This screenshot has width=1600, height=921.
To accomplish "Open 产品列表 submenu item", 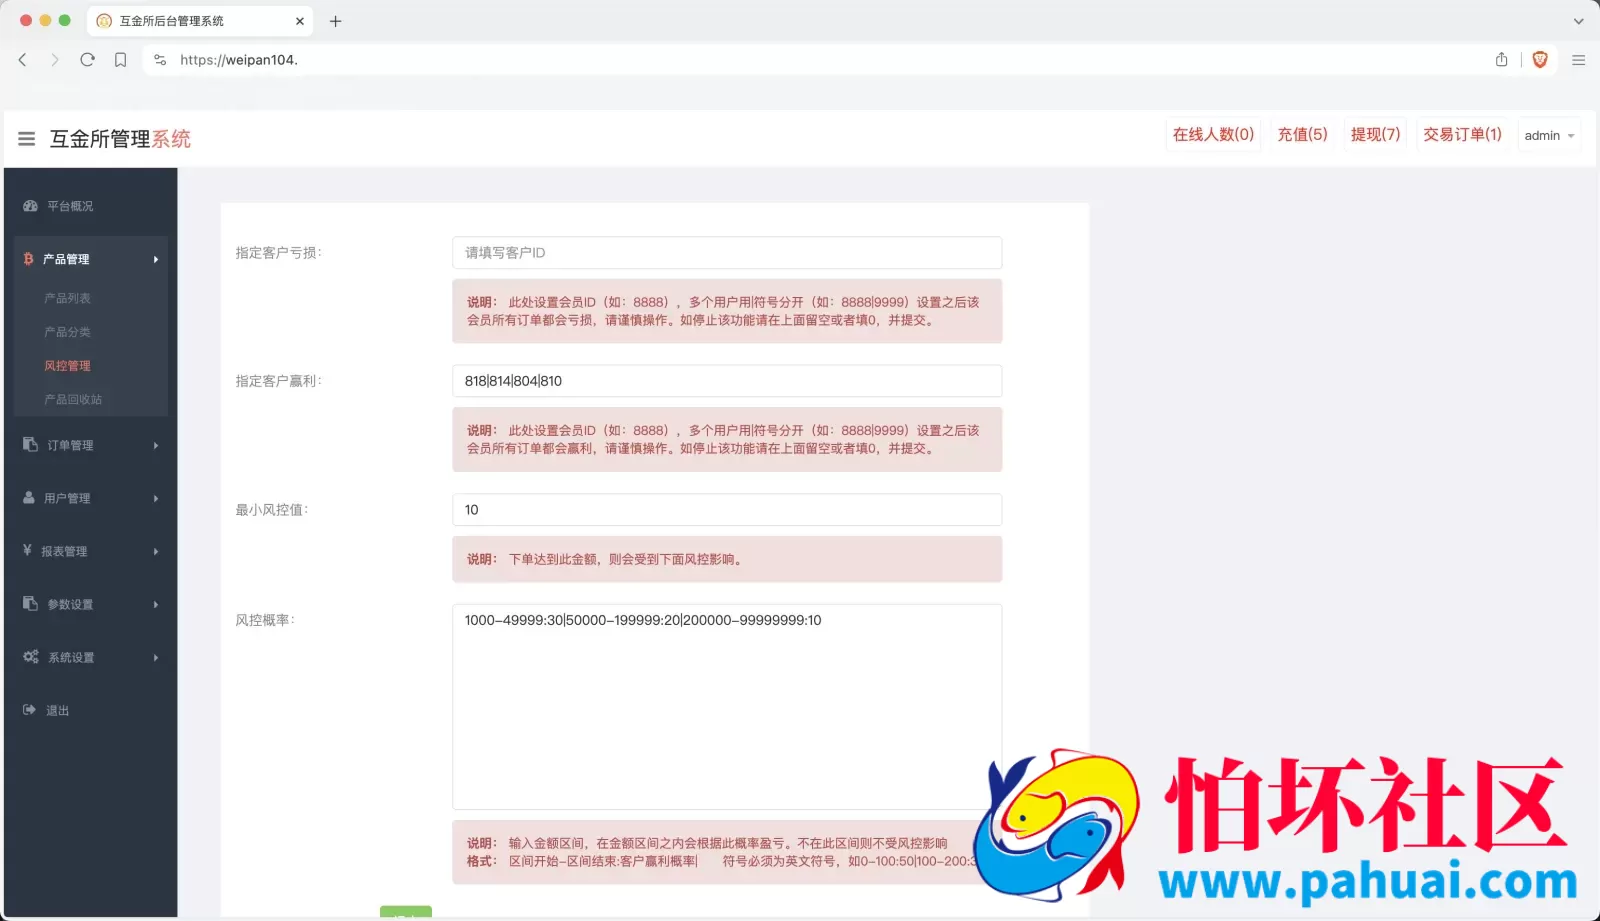I will (67, 298).
